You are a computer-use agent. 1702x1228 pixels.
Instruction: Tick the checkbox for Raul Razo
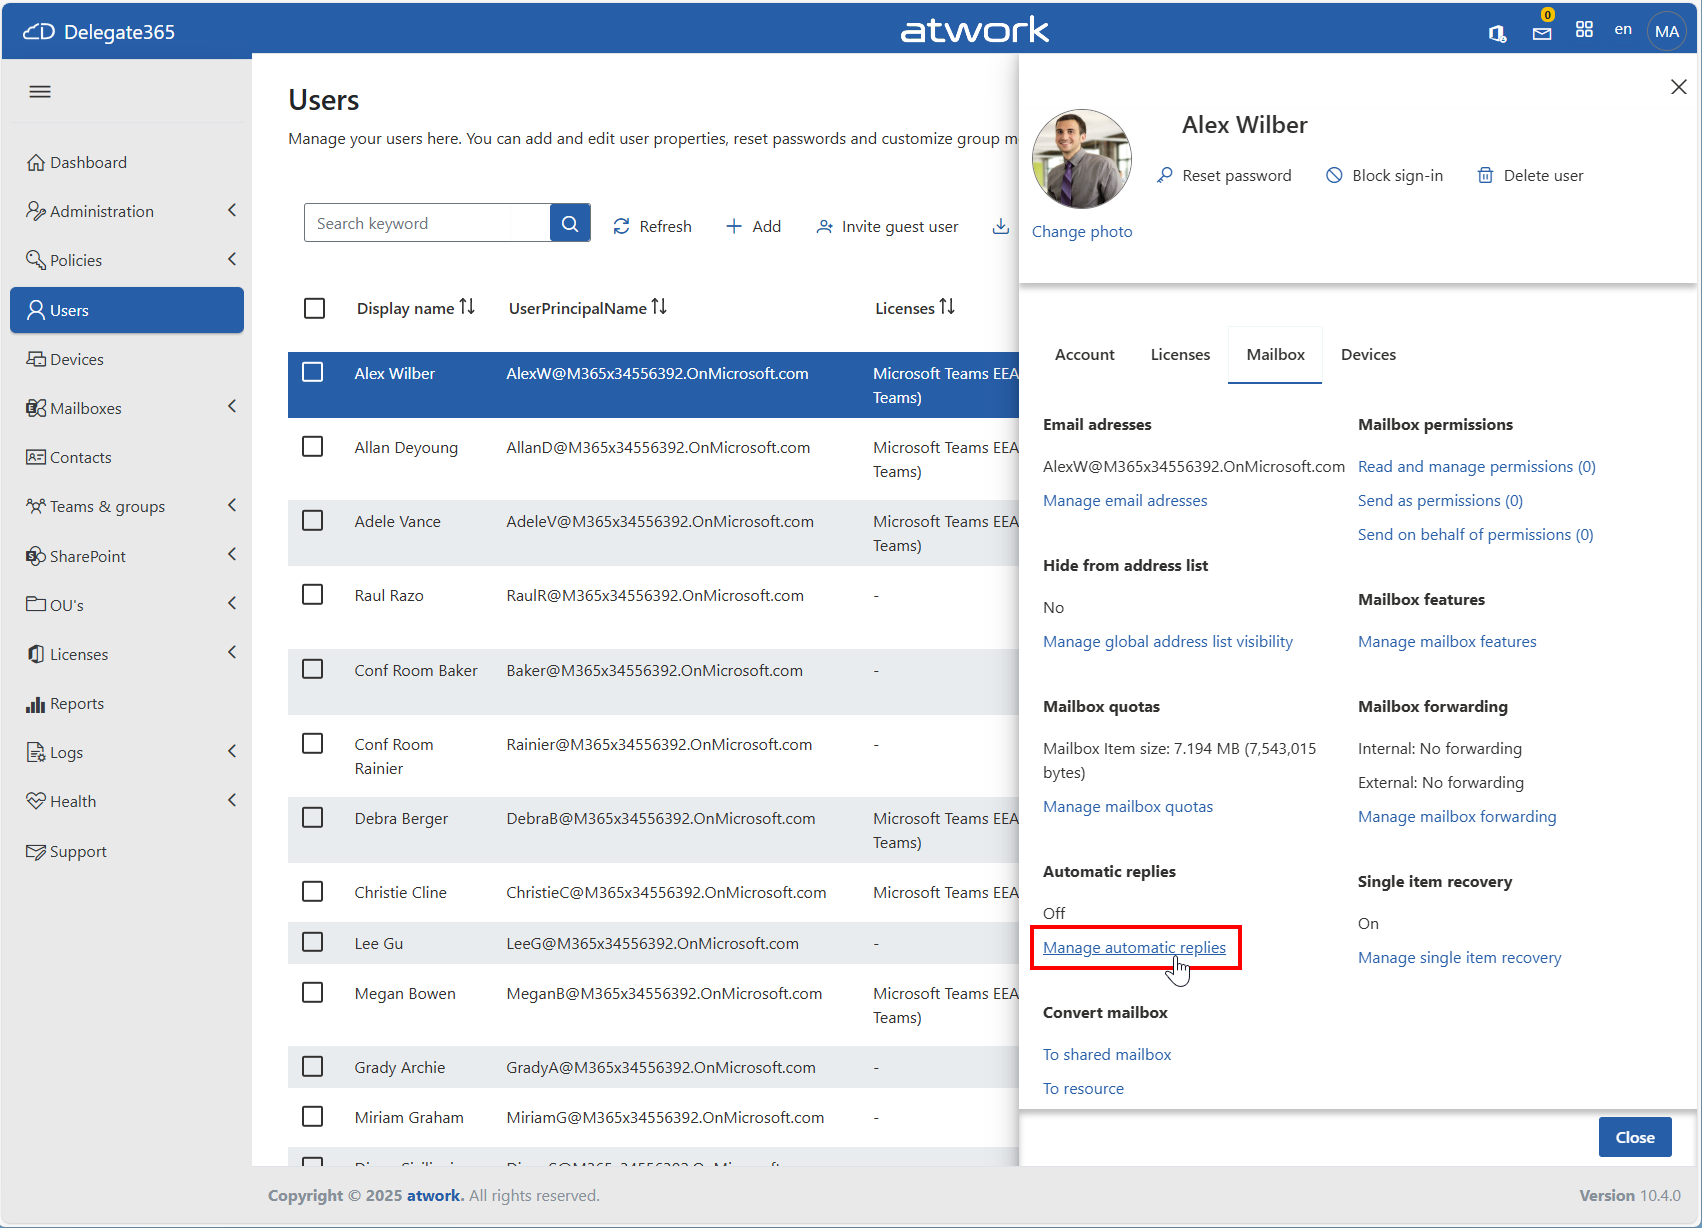[x=313, y=594]
